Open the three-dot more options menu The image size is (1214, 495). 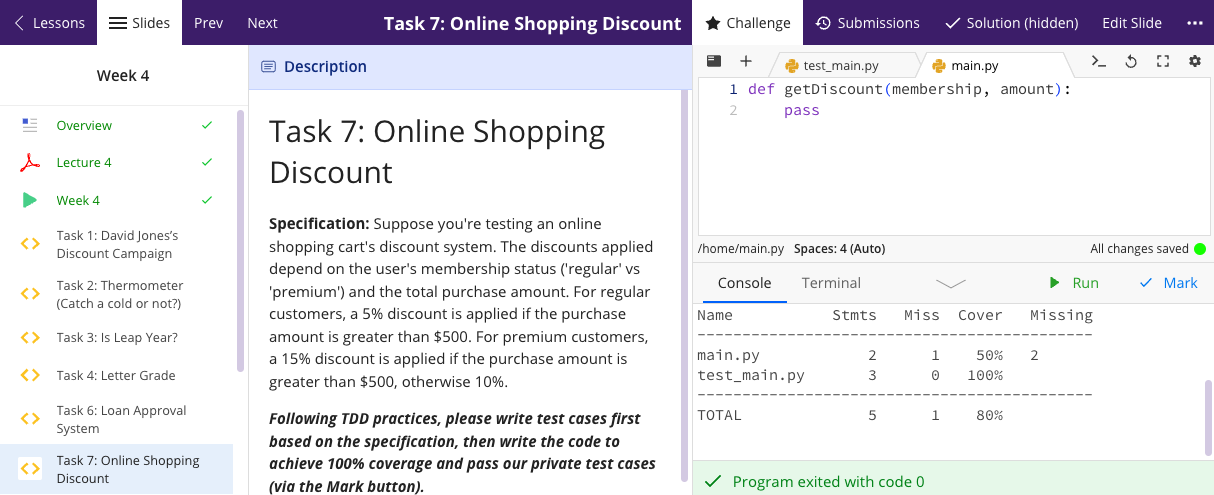coord(1194,23)
